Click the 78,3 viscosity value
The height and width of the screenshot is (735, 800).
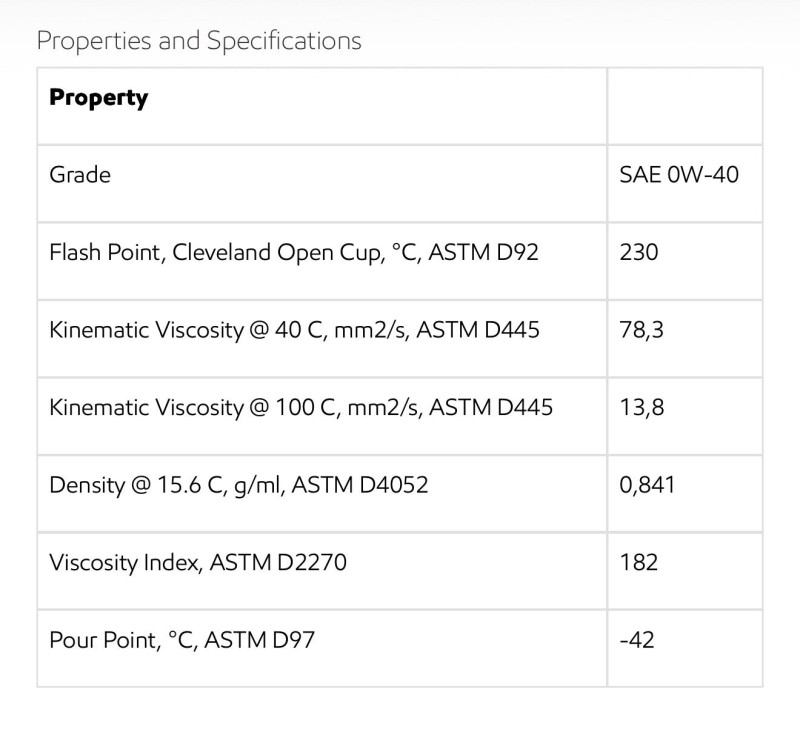click(641, 329)
